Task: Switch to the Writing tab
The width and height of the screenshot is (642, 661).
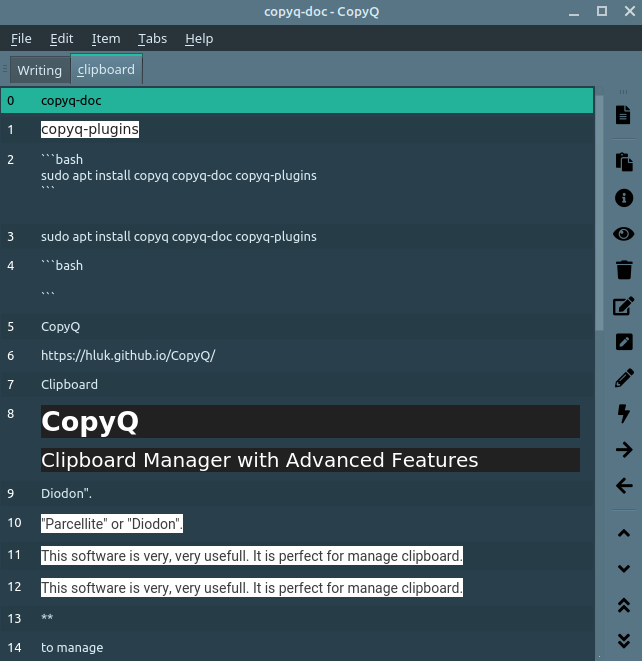Action: coord(40,70)
